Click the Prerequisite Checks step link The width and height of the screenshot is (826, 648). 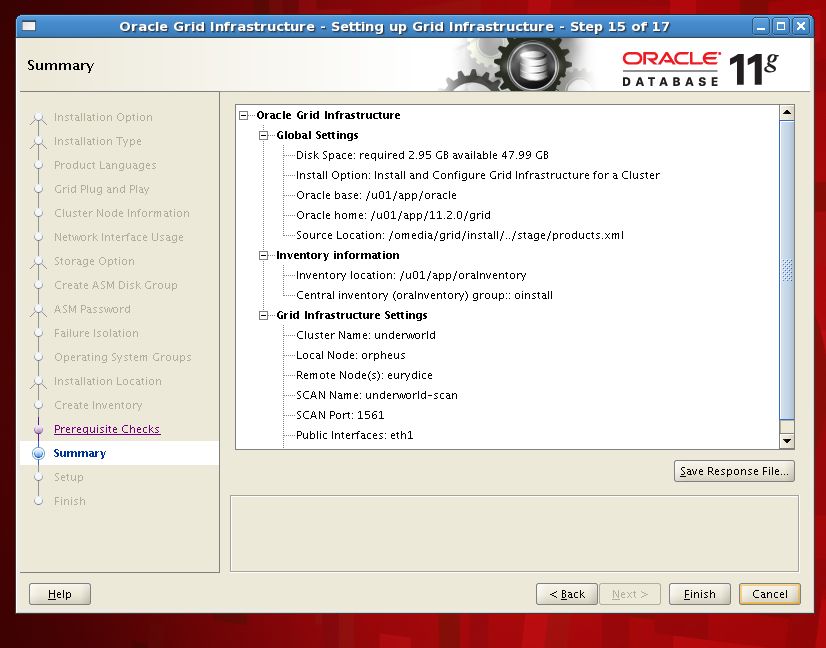[x=106, y=429]
